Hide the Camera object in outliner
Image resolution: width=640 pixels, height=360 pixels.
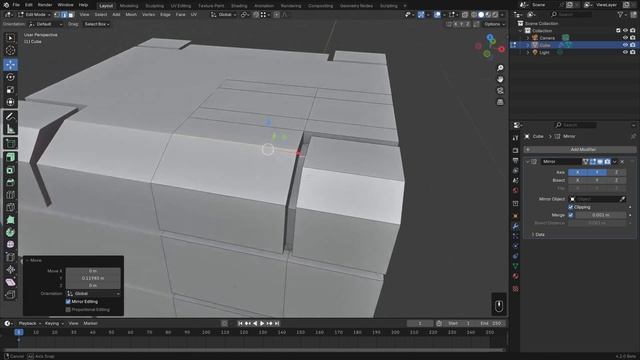pos(625,38)
